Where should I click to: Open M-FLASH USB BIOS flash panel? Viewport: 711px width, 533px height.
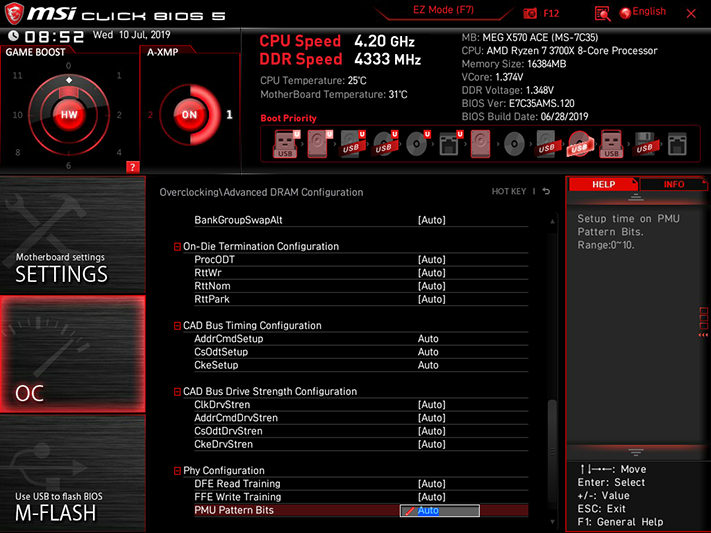[73, 474]
